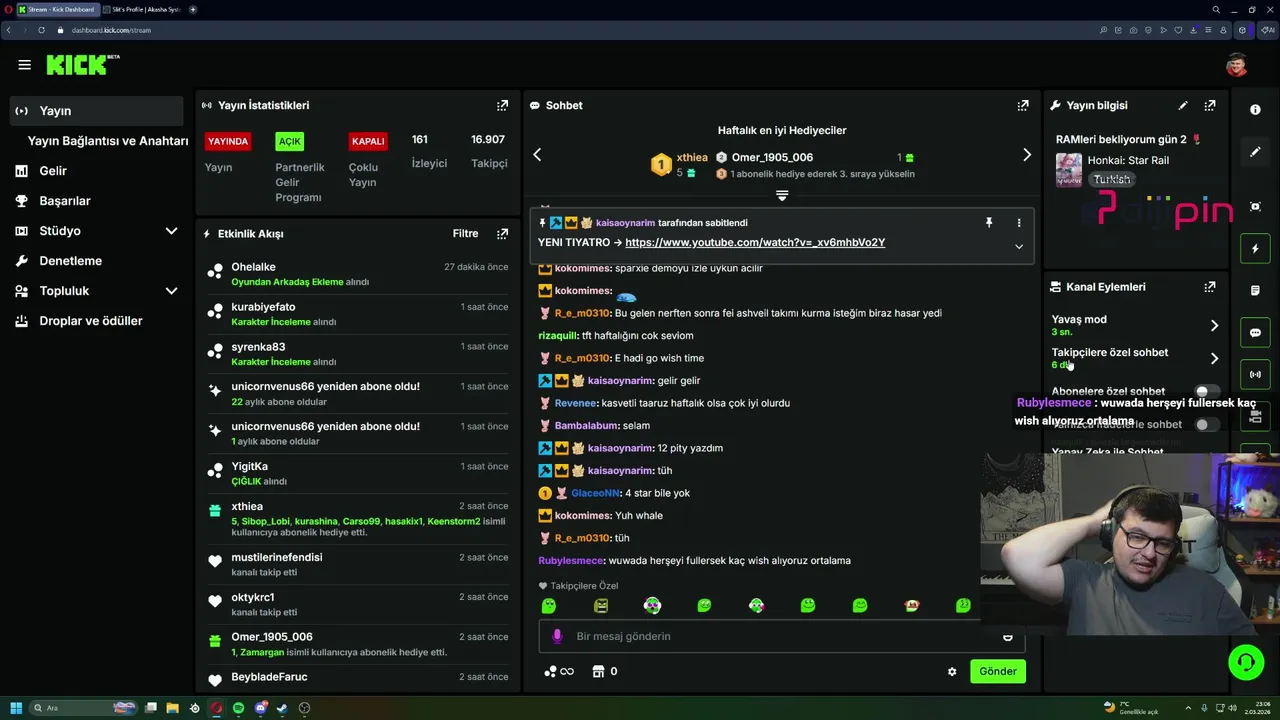Click the Turkish language tag
This screenshot has height=720, width=1280.
point(1112,180)
